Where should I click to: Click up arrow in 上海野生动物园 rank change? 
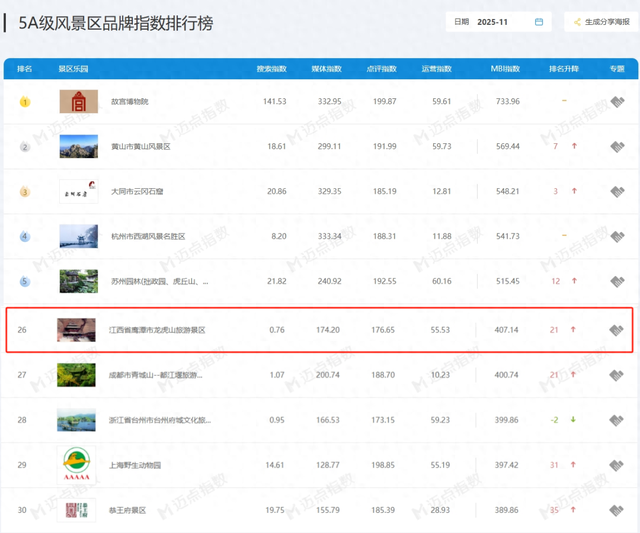coord(573,464)
